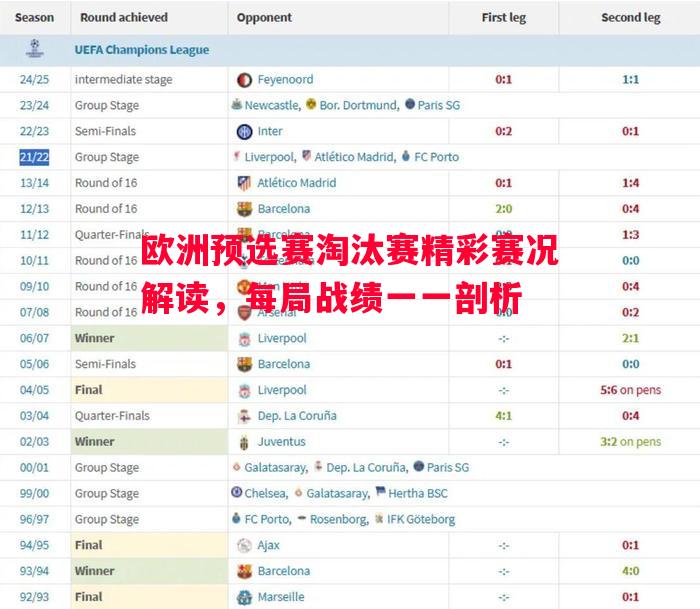
Task: Open the Rosenborg link
Action: pos(339,519)
